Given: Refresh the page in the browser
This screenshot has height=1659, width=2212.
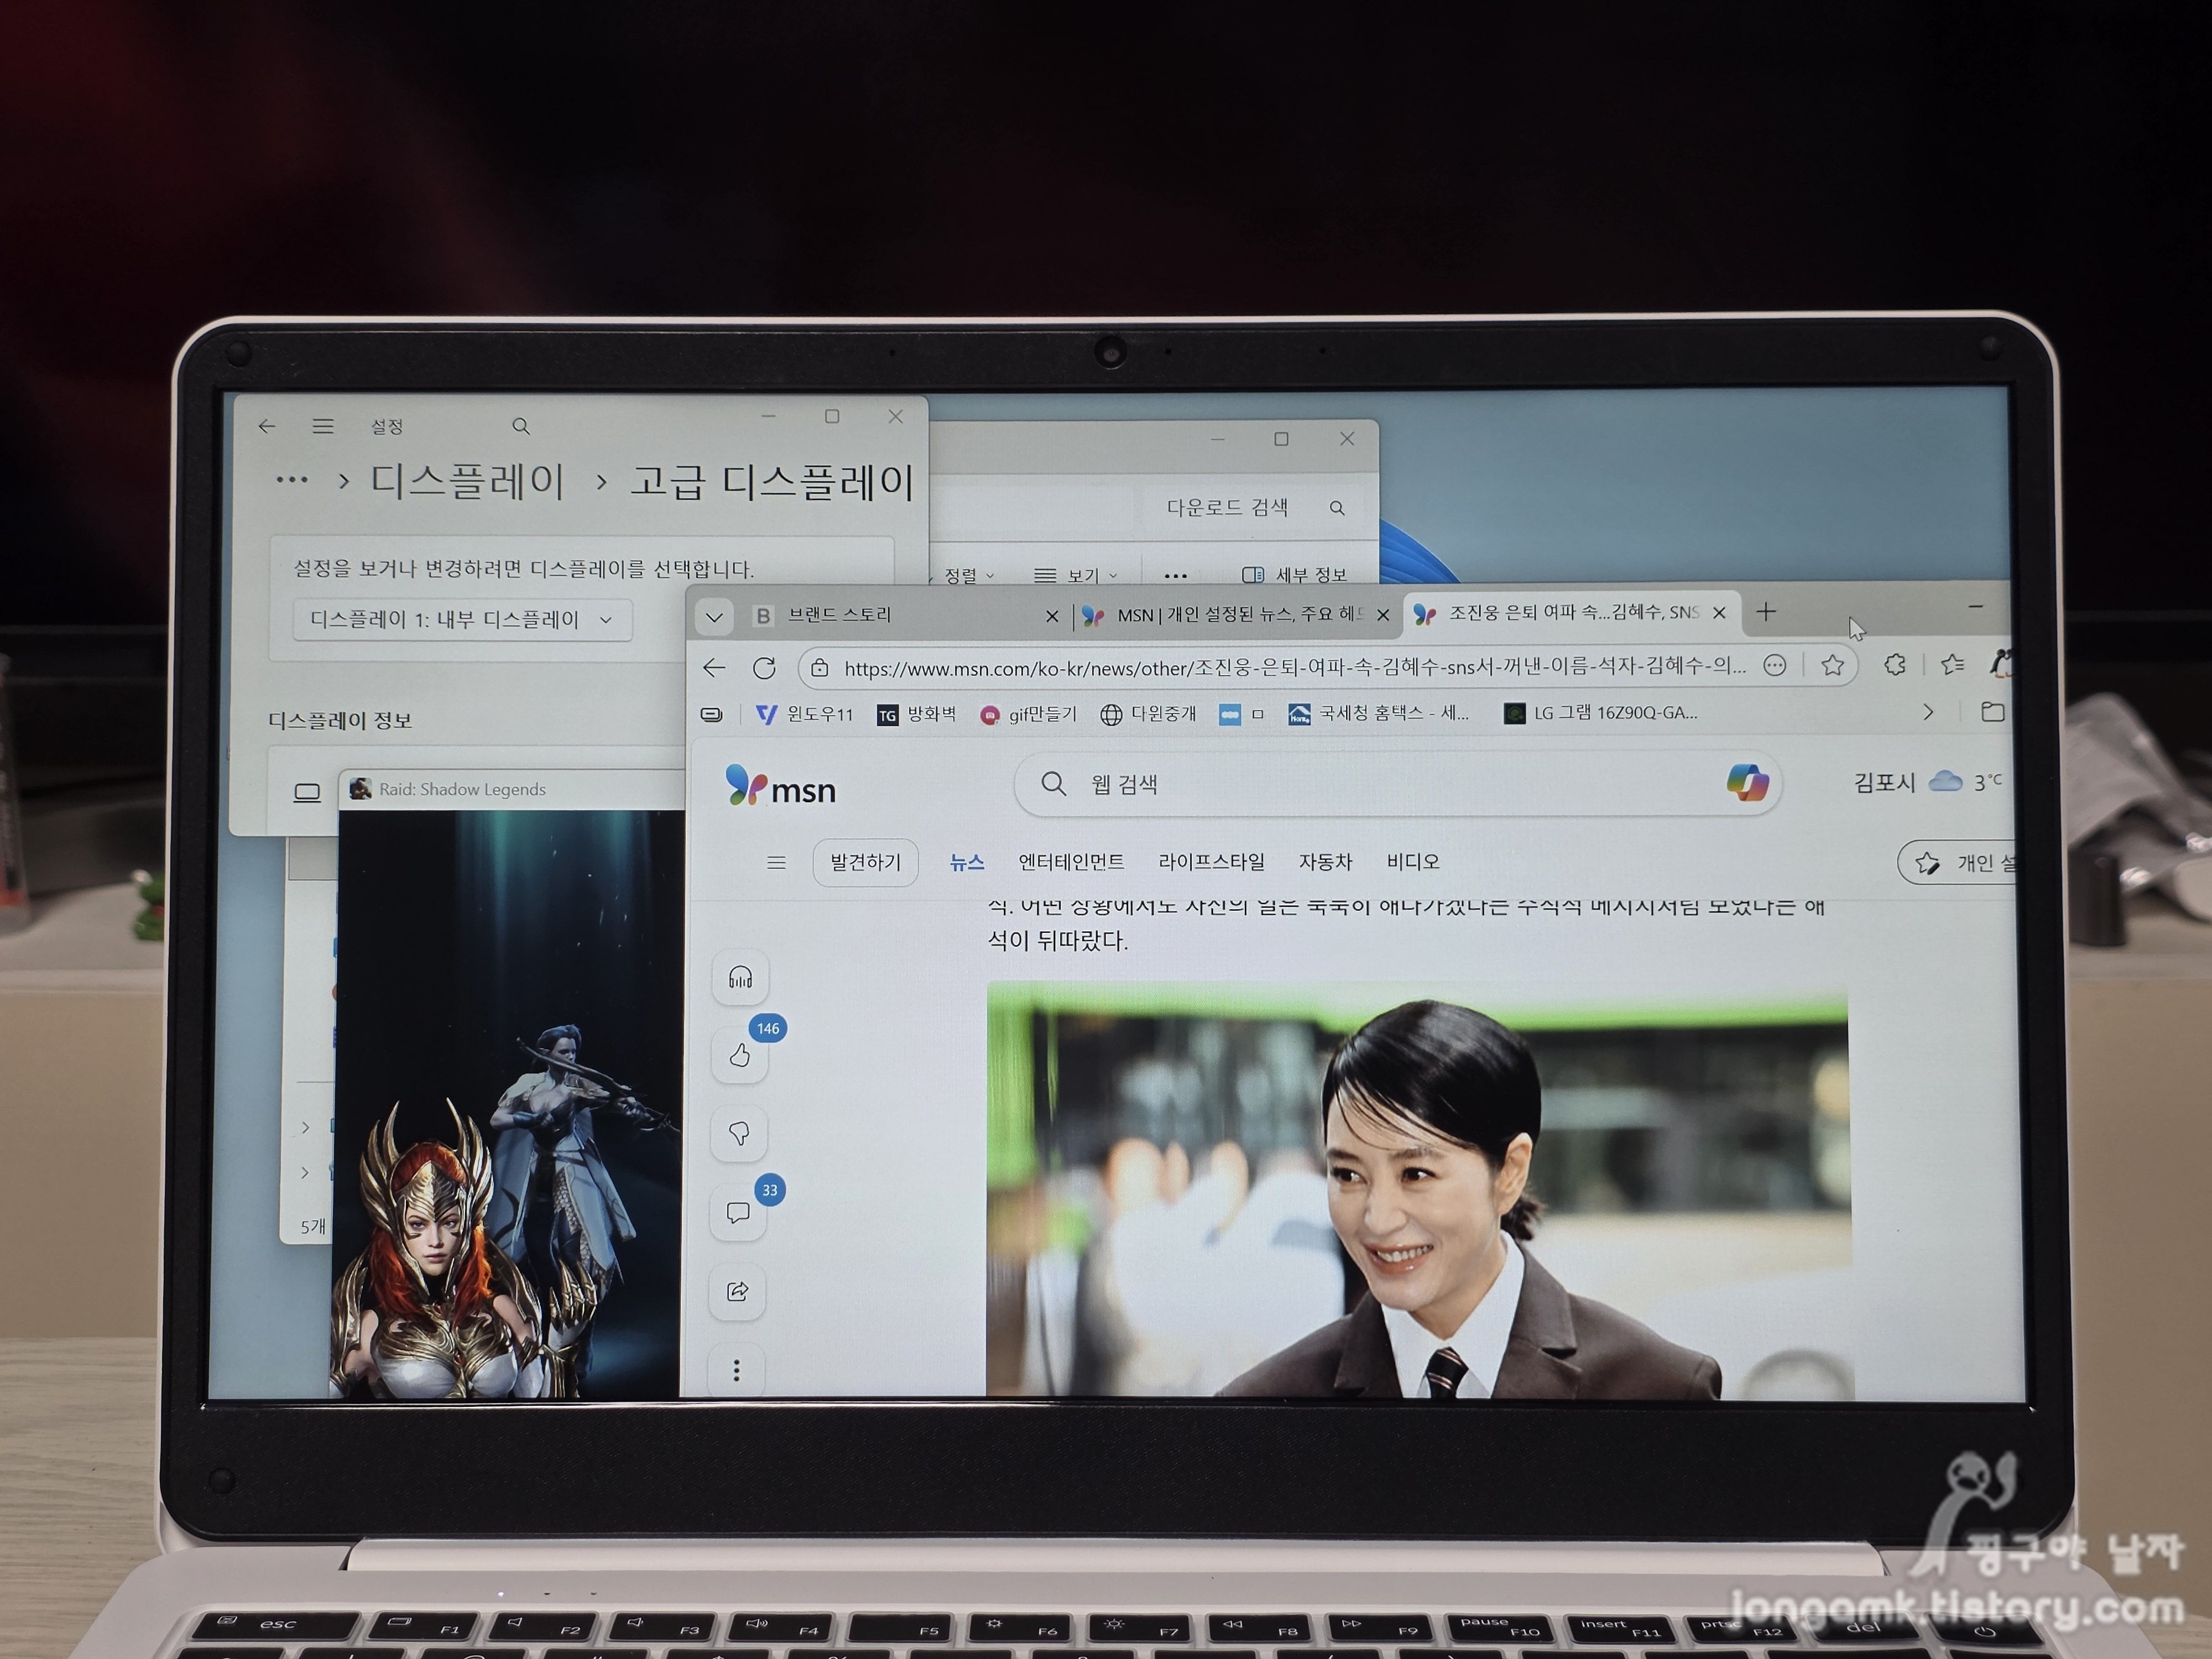Looking at the screenshot, I should (764, 668).
